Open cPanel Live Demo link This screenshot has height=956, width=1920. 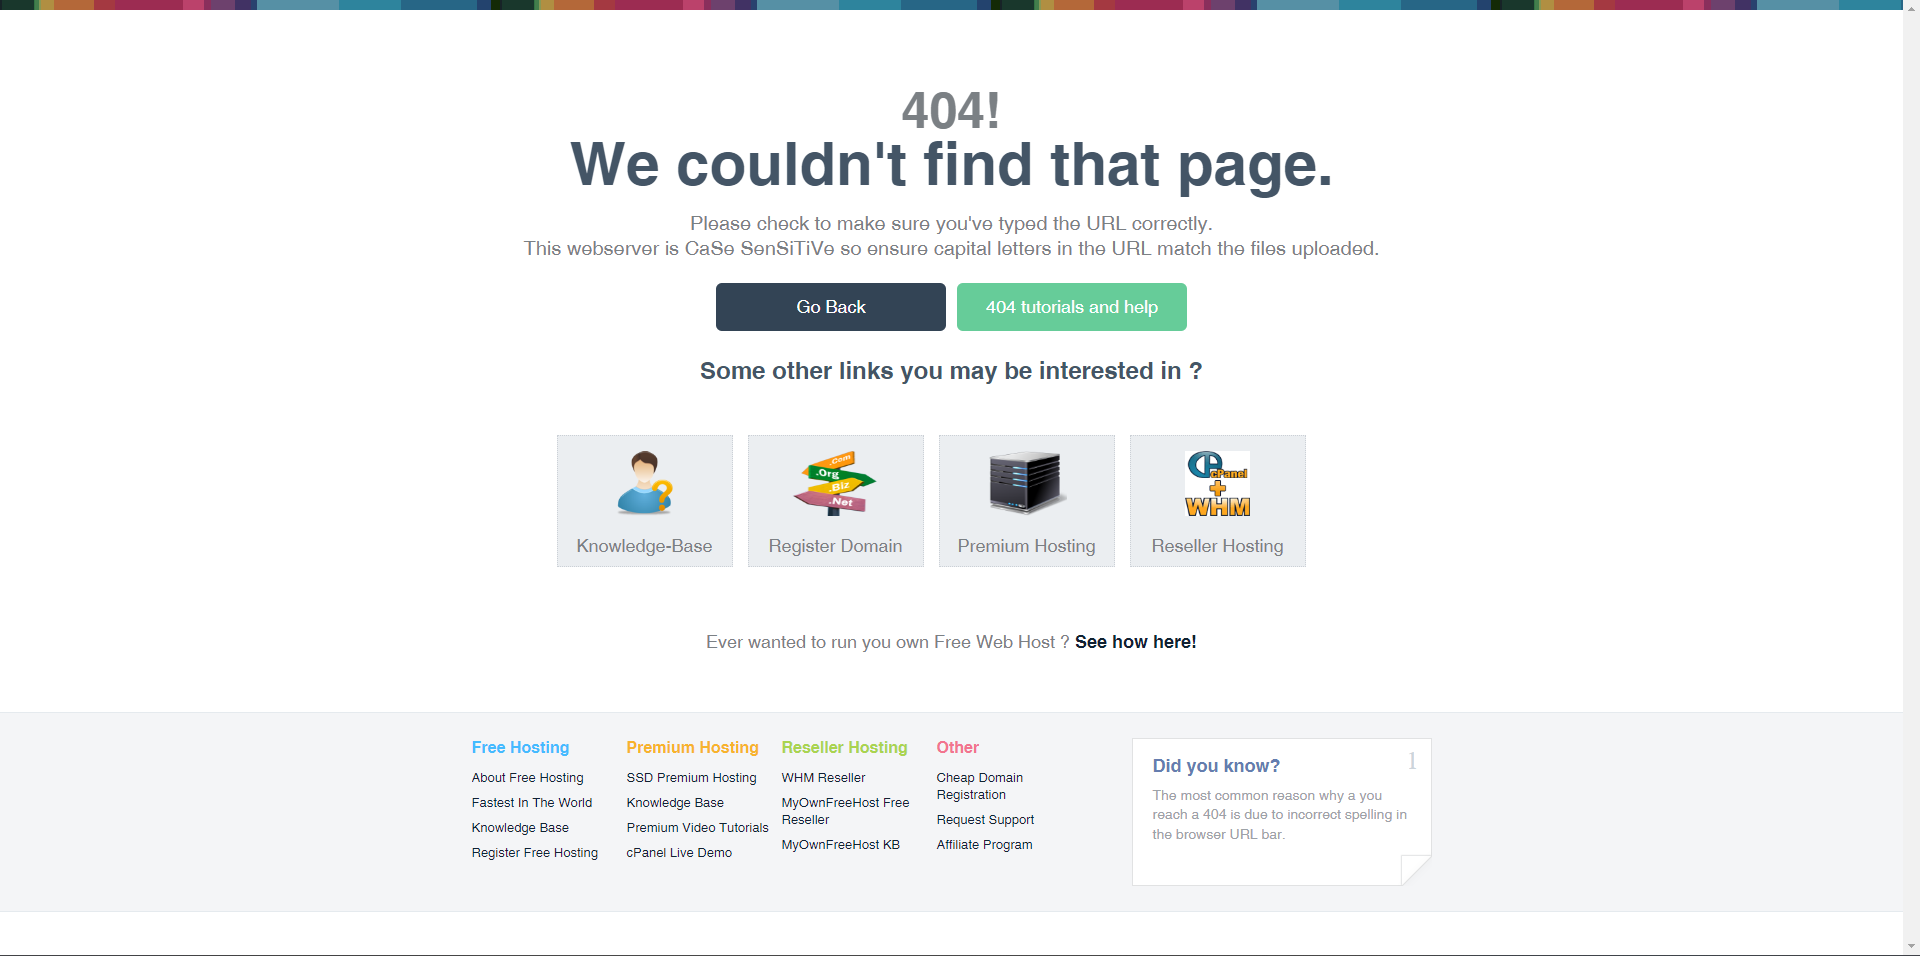[680, 853]
